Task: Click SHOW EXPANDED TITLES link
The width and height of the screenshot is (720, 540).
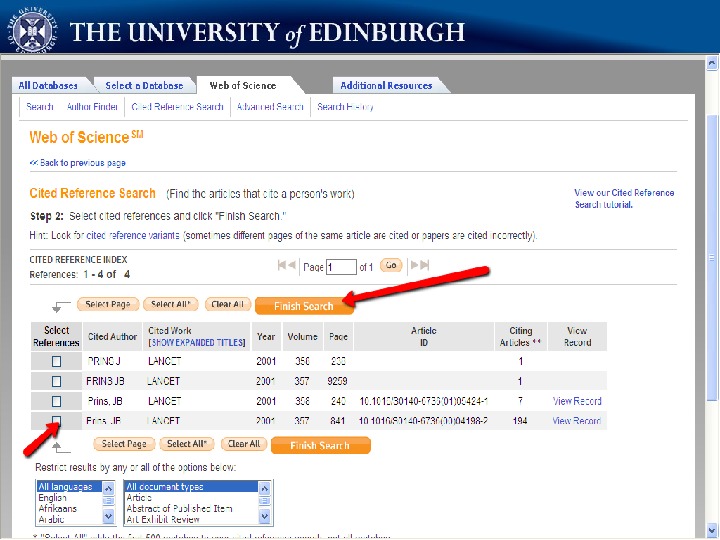Action: tap(197, 343)
